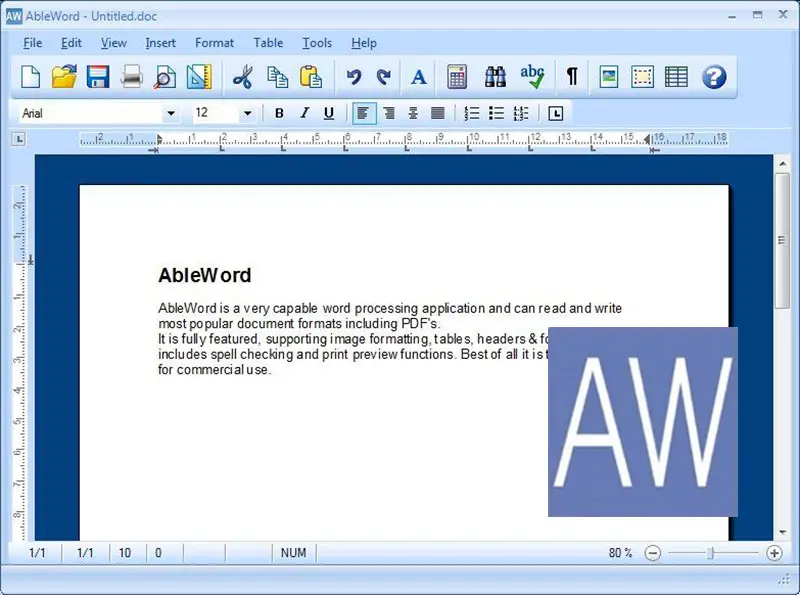Apply bulleted list formatting
The image size is (800, 595).
[496, 113]
